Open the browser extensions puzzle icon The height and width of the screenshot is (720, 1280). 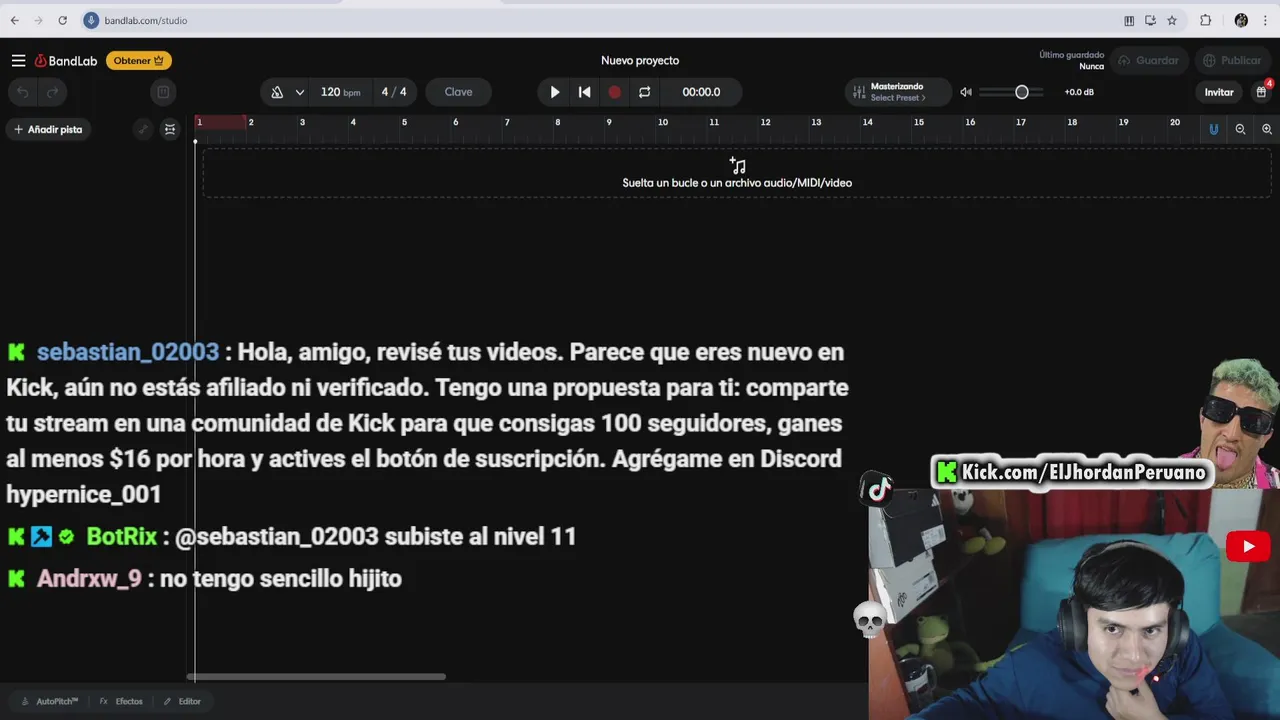[1205, 20]
